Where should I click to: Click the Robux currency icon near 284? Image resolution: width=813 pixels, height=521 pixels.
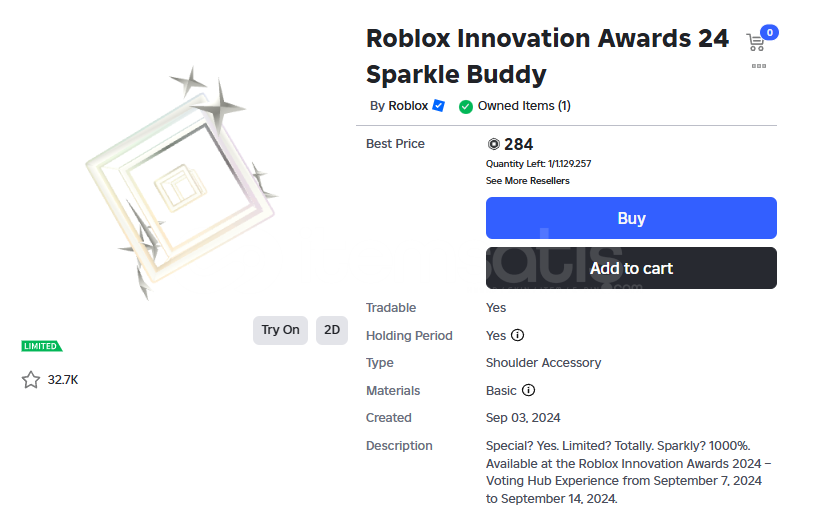tap(493, 144)
